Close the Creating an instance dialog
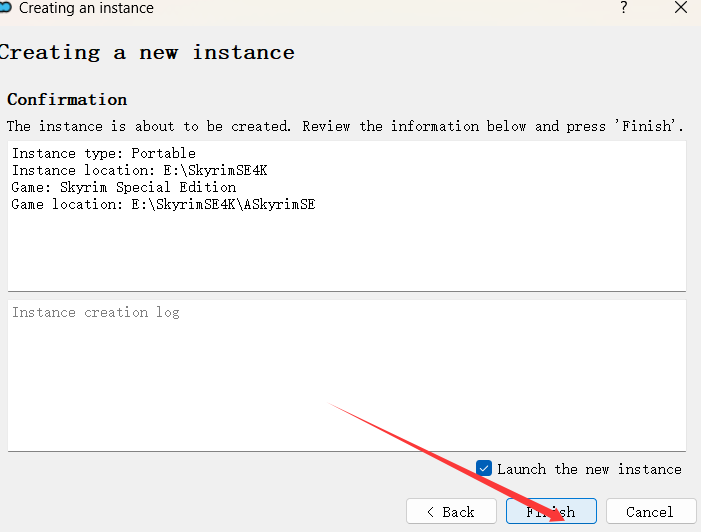 [x=681, y=8]
